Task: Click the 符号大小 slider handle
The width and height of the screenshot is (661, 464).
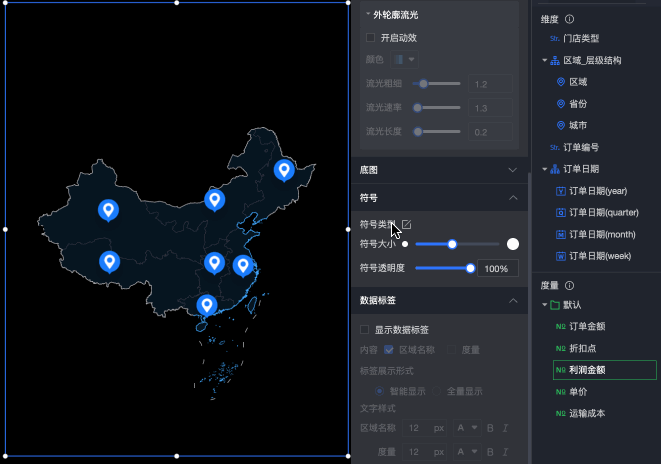Action: [452, 244]
